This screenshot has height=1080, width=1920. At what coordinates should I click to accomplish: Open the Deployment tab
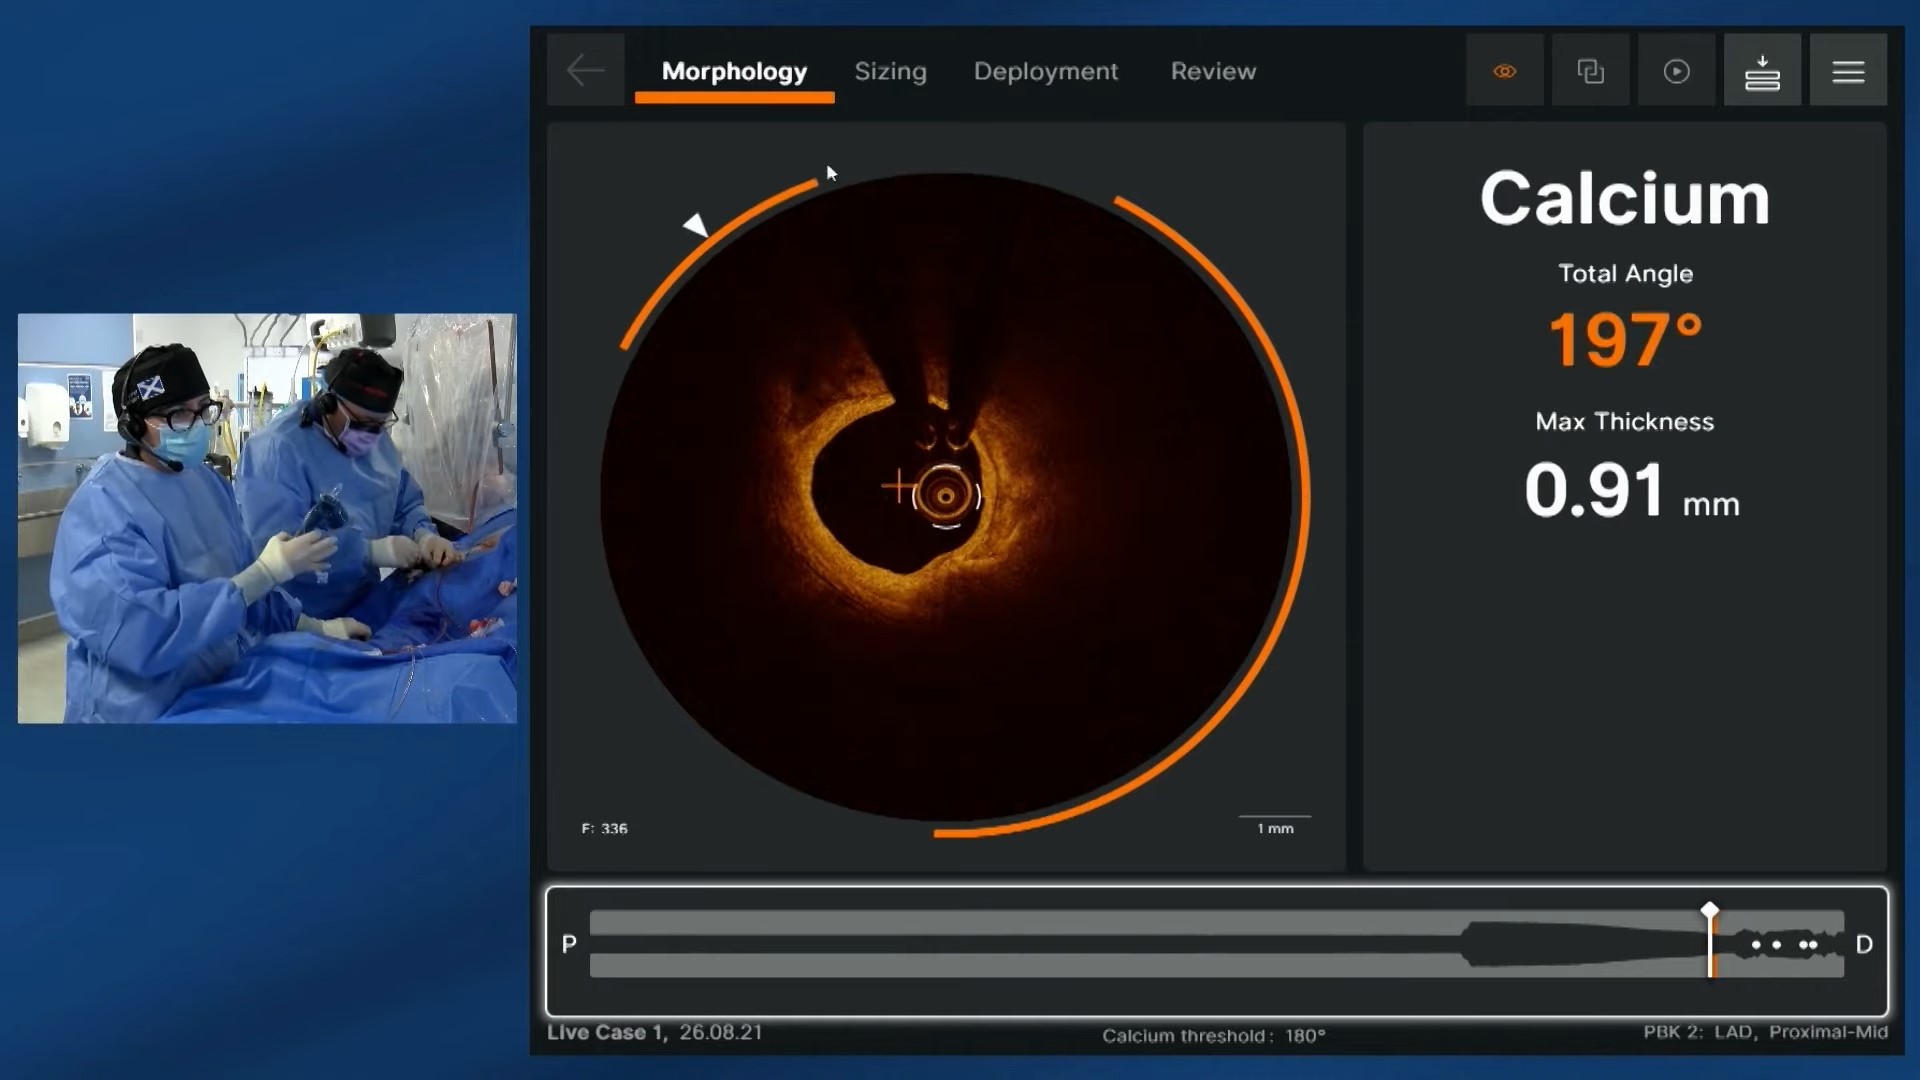[1045, 71]
